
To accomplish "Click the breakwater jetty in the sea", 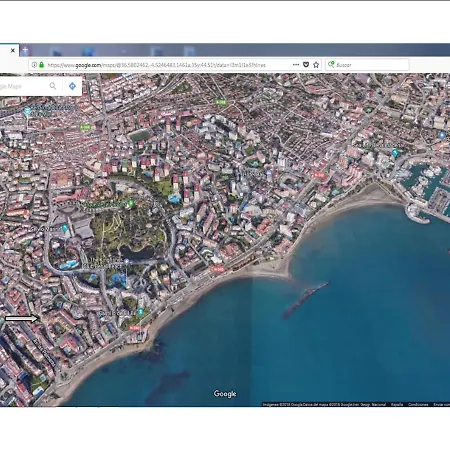I will coord(306,299).
